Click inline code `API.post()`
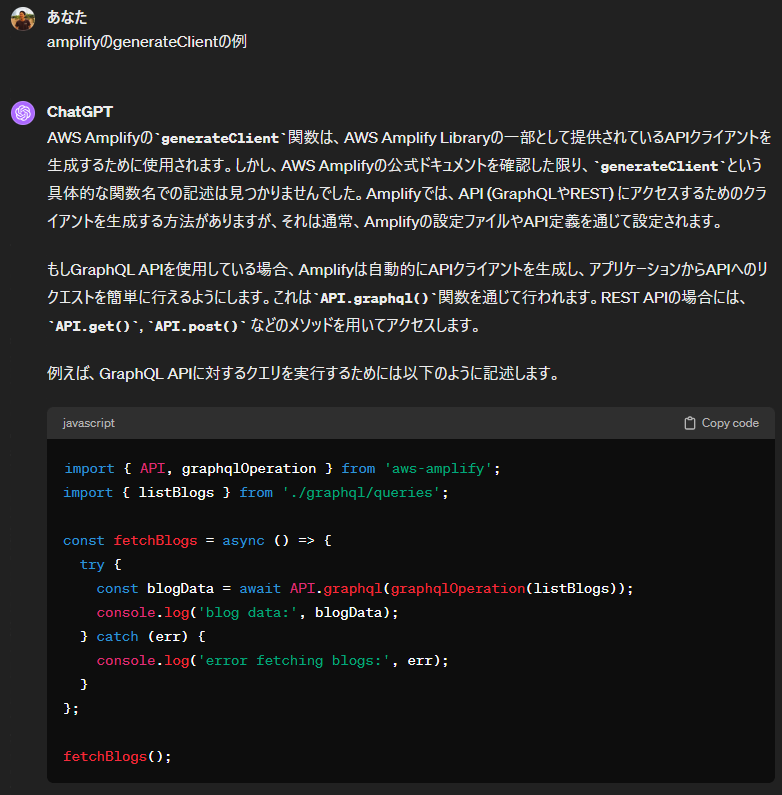The width and height of the screenshot is (782, 795). point(196,326)
